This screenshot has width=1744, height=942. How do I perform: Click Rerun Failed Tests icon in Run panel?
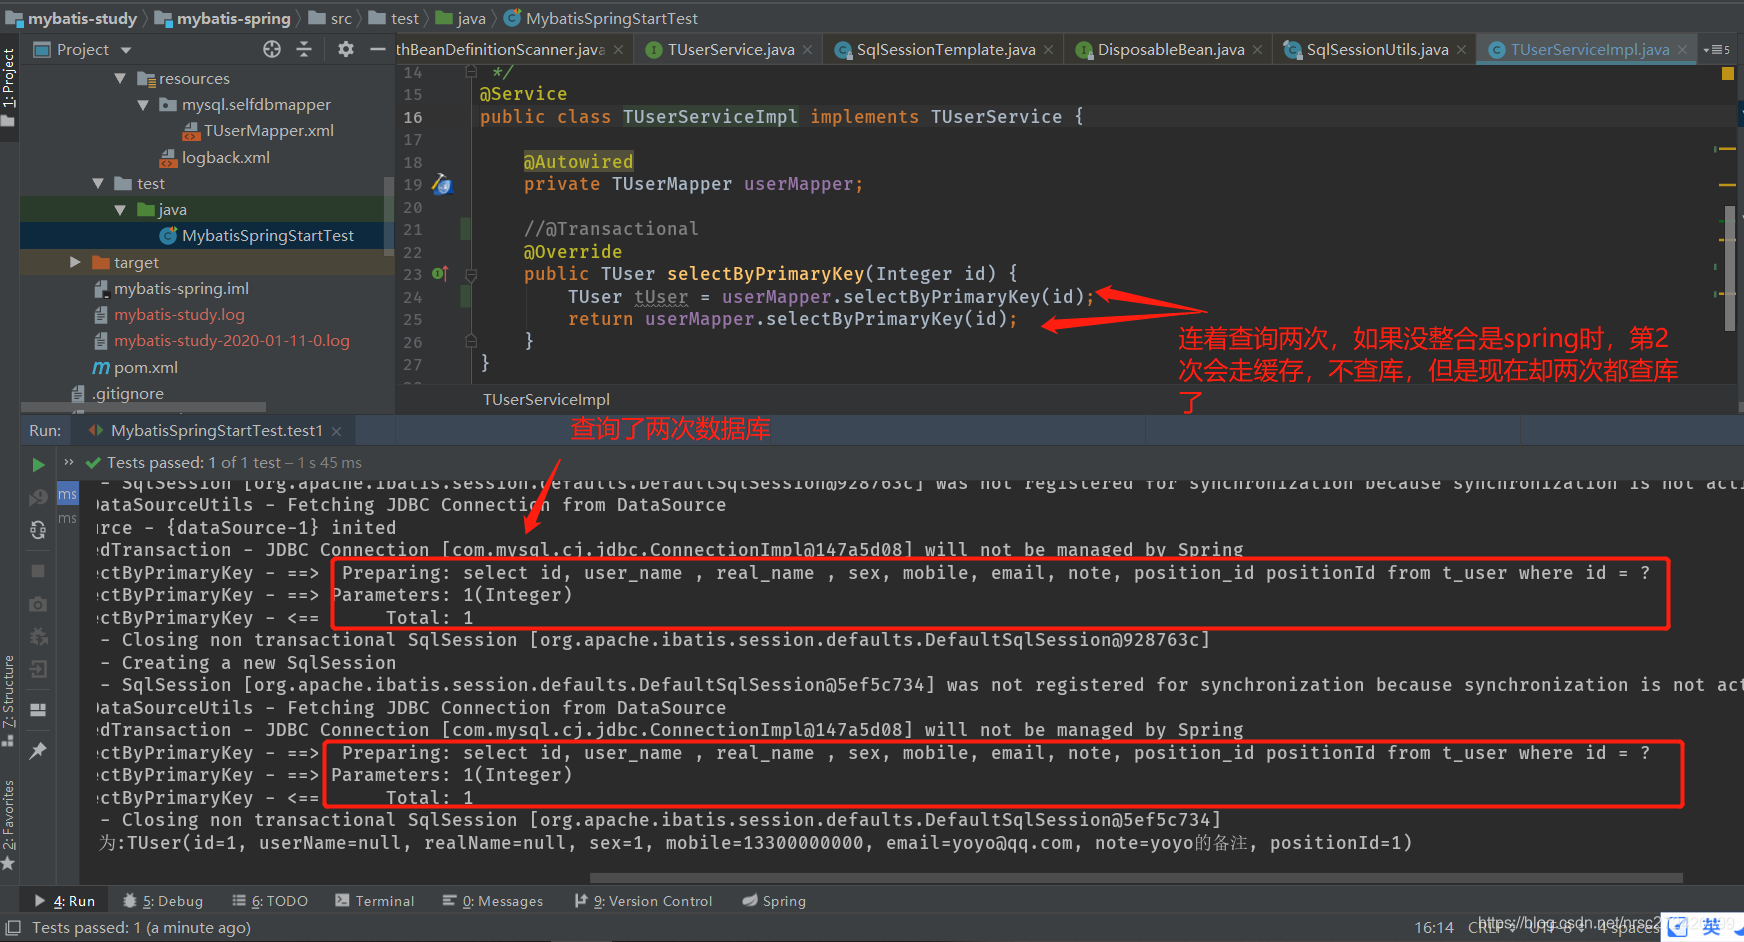(38, 497)
